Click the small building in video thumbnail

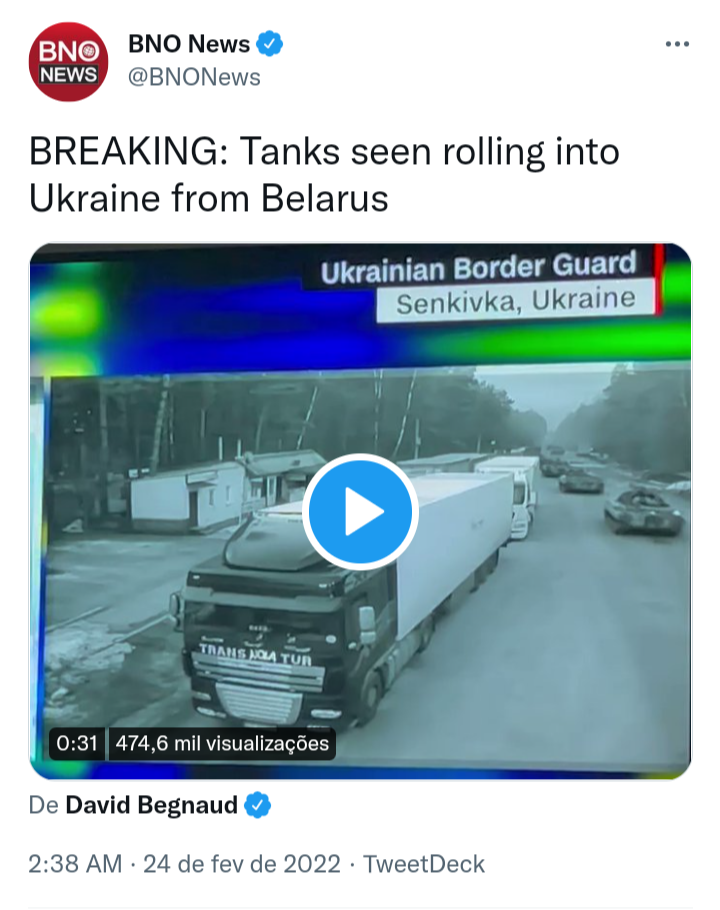186,496
